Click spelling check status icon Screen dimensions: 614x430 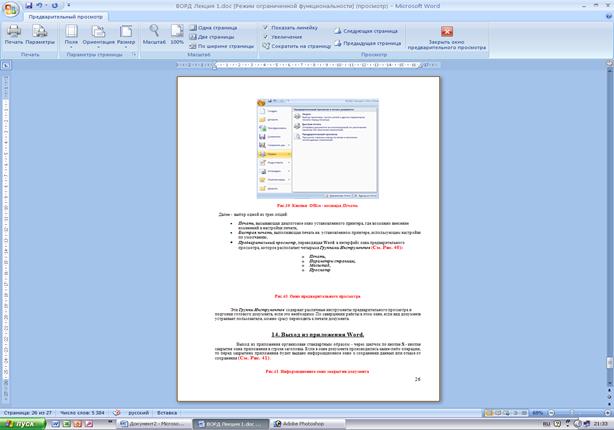coord(117,413)
